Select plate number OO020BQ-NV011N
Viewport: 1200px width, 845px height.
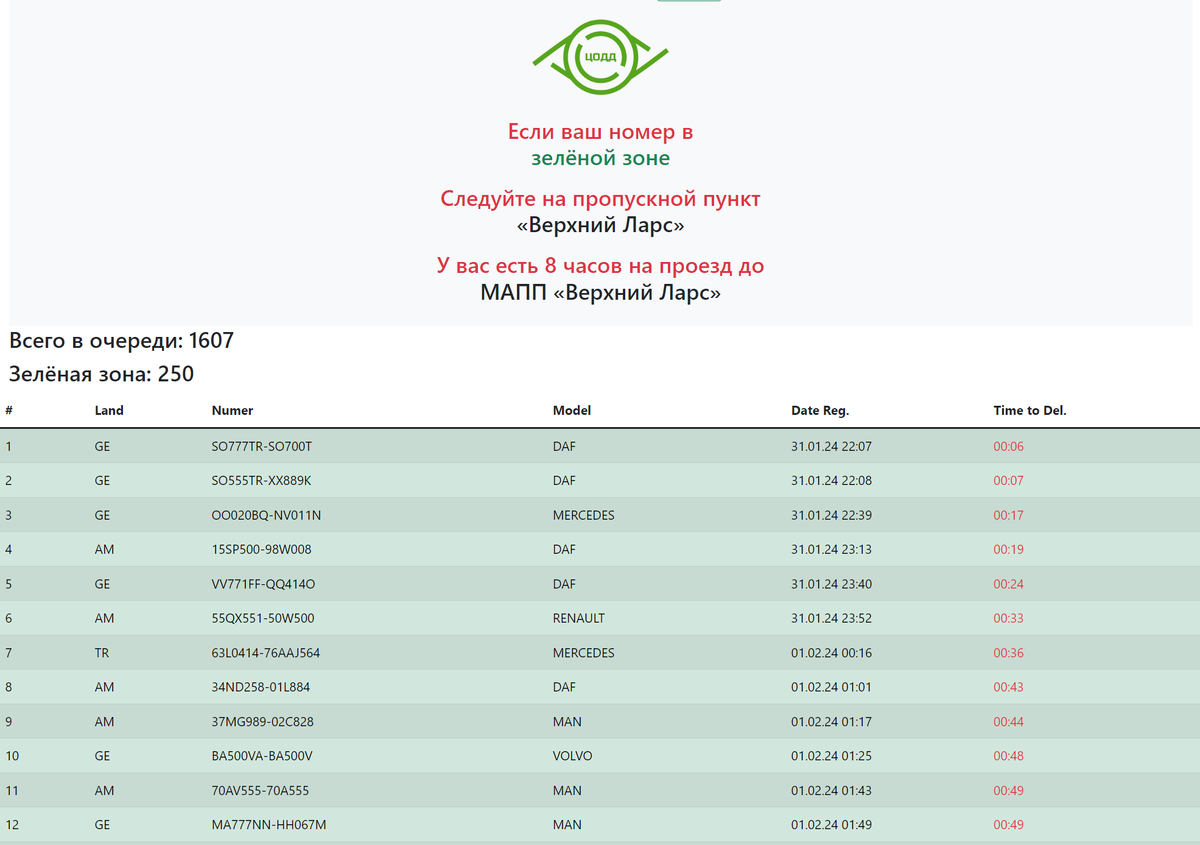[x=266, y=516]
